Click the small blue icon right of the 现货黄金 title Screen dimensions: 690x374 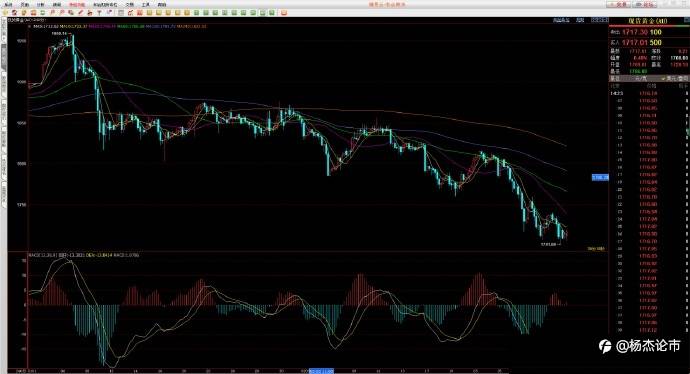(x=687, y=20)
